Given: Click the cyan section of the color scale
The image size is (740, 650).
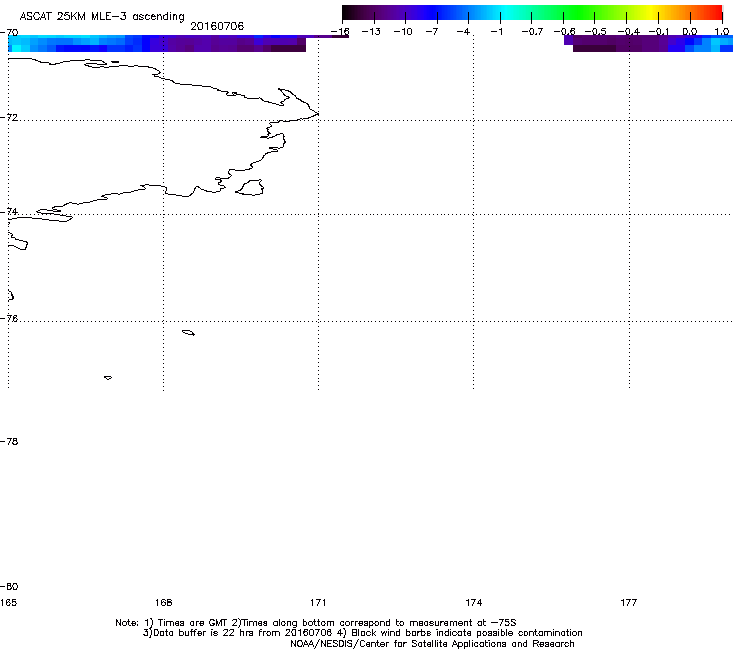Looking at the screenshot, I should 503,13.
